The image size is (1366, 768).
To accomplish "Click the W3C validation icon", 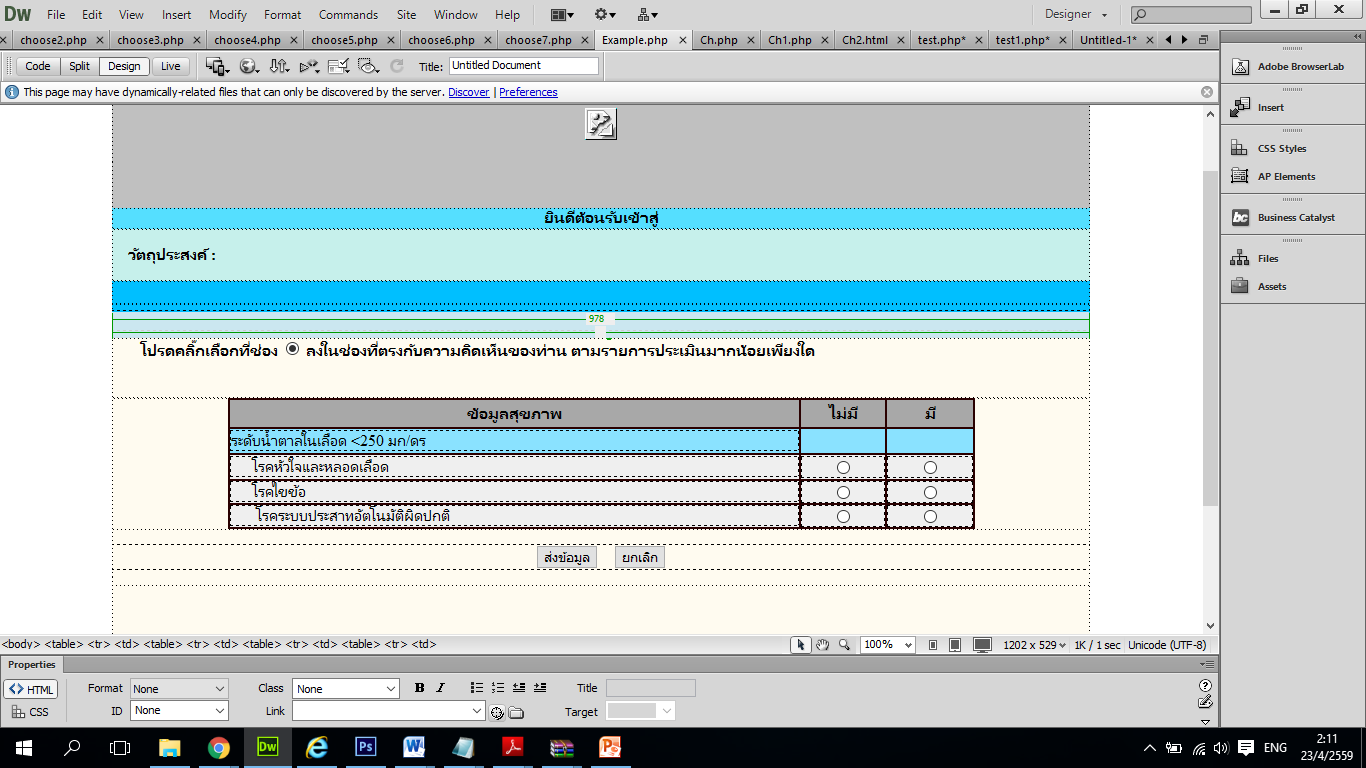I will [x=309, y=66].
